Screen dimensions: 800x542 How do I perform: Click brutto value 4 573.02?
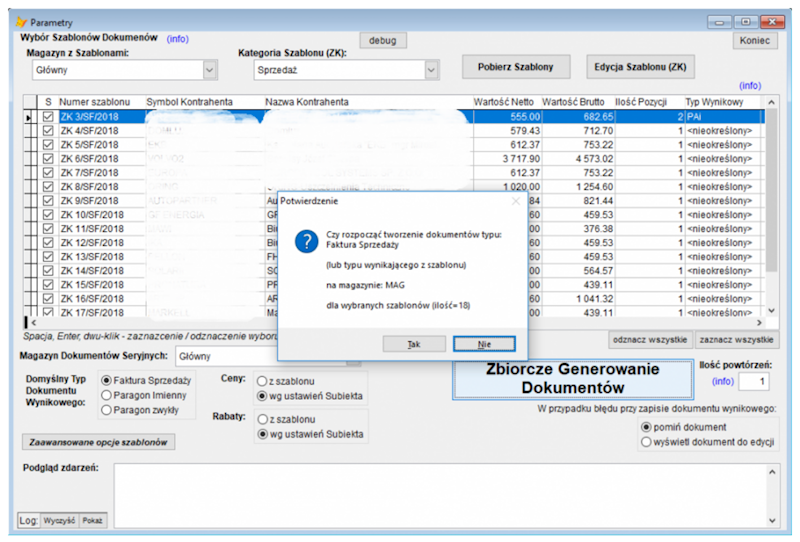[x=594, y=159]
